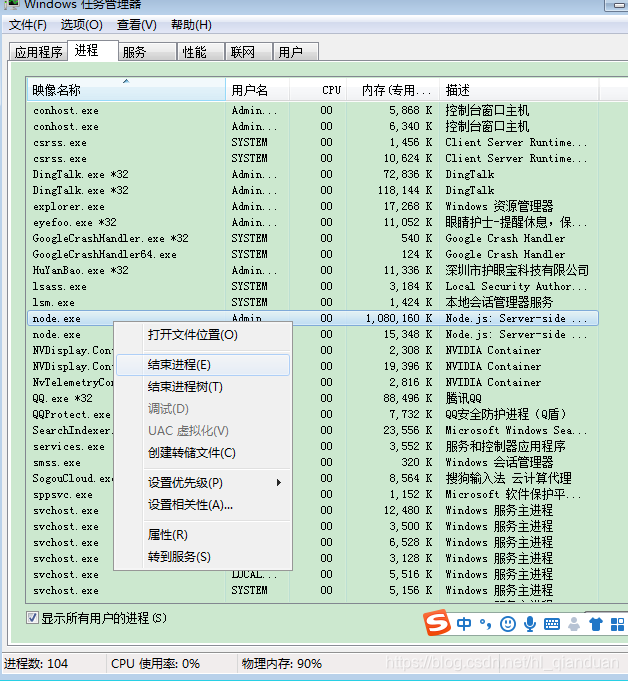Sort by 映像名称 column header
Viewport: 628px width, 681px height.
126,90
